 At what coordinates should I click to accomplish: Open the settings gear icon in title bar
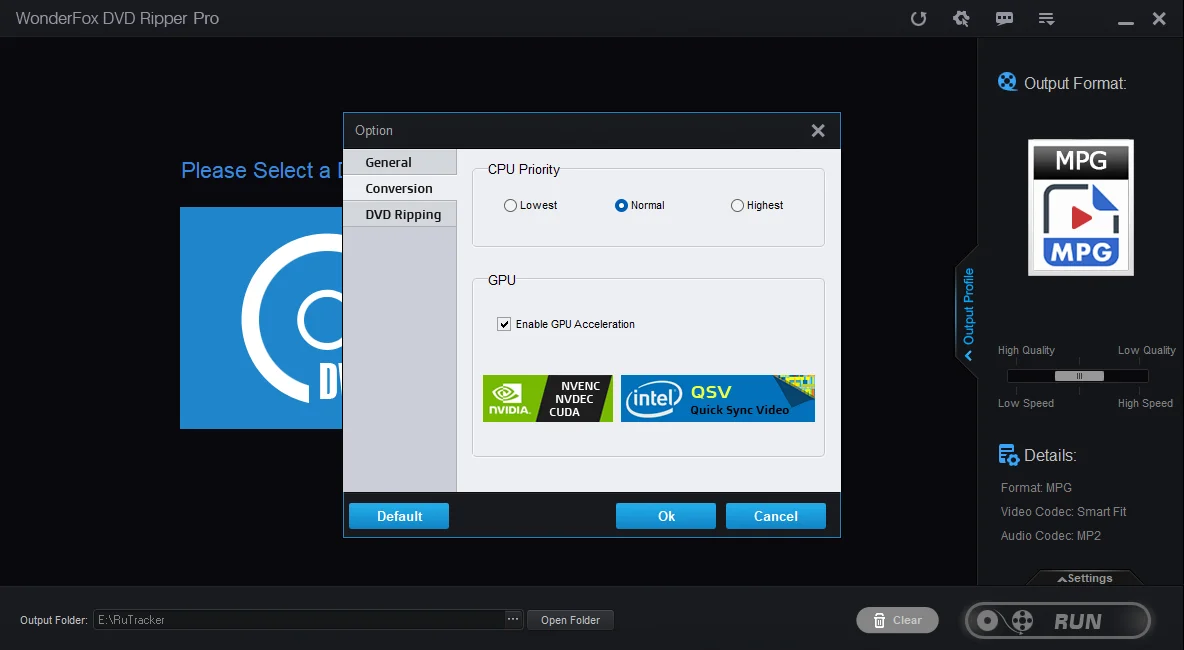tap(961, 19)
